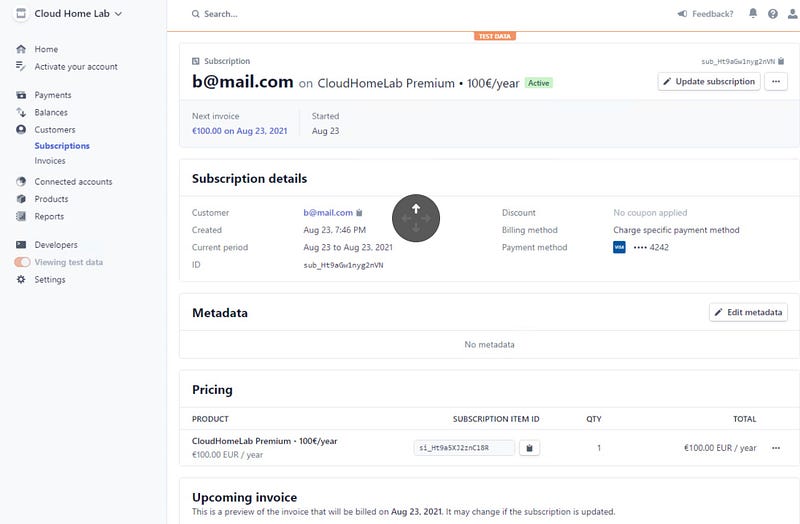Click Charge specific payment method text
This screenshot has height=524, width=800.
pyautogui.click(x=676, y=230)
